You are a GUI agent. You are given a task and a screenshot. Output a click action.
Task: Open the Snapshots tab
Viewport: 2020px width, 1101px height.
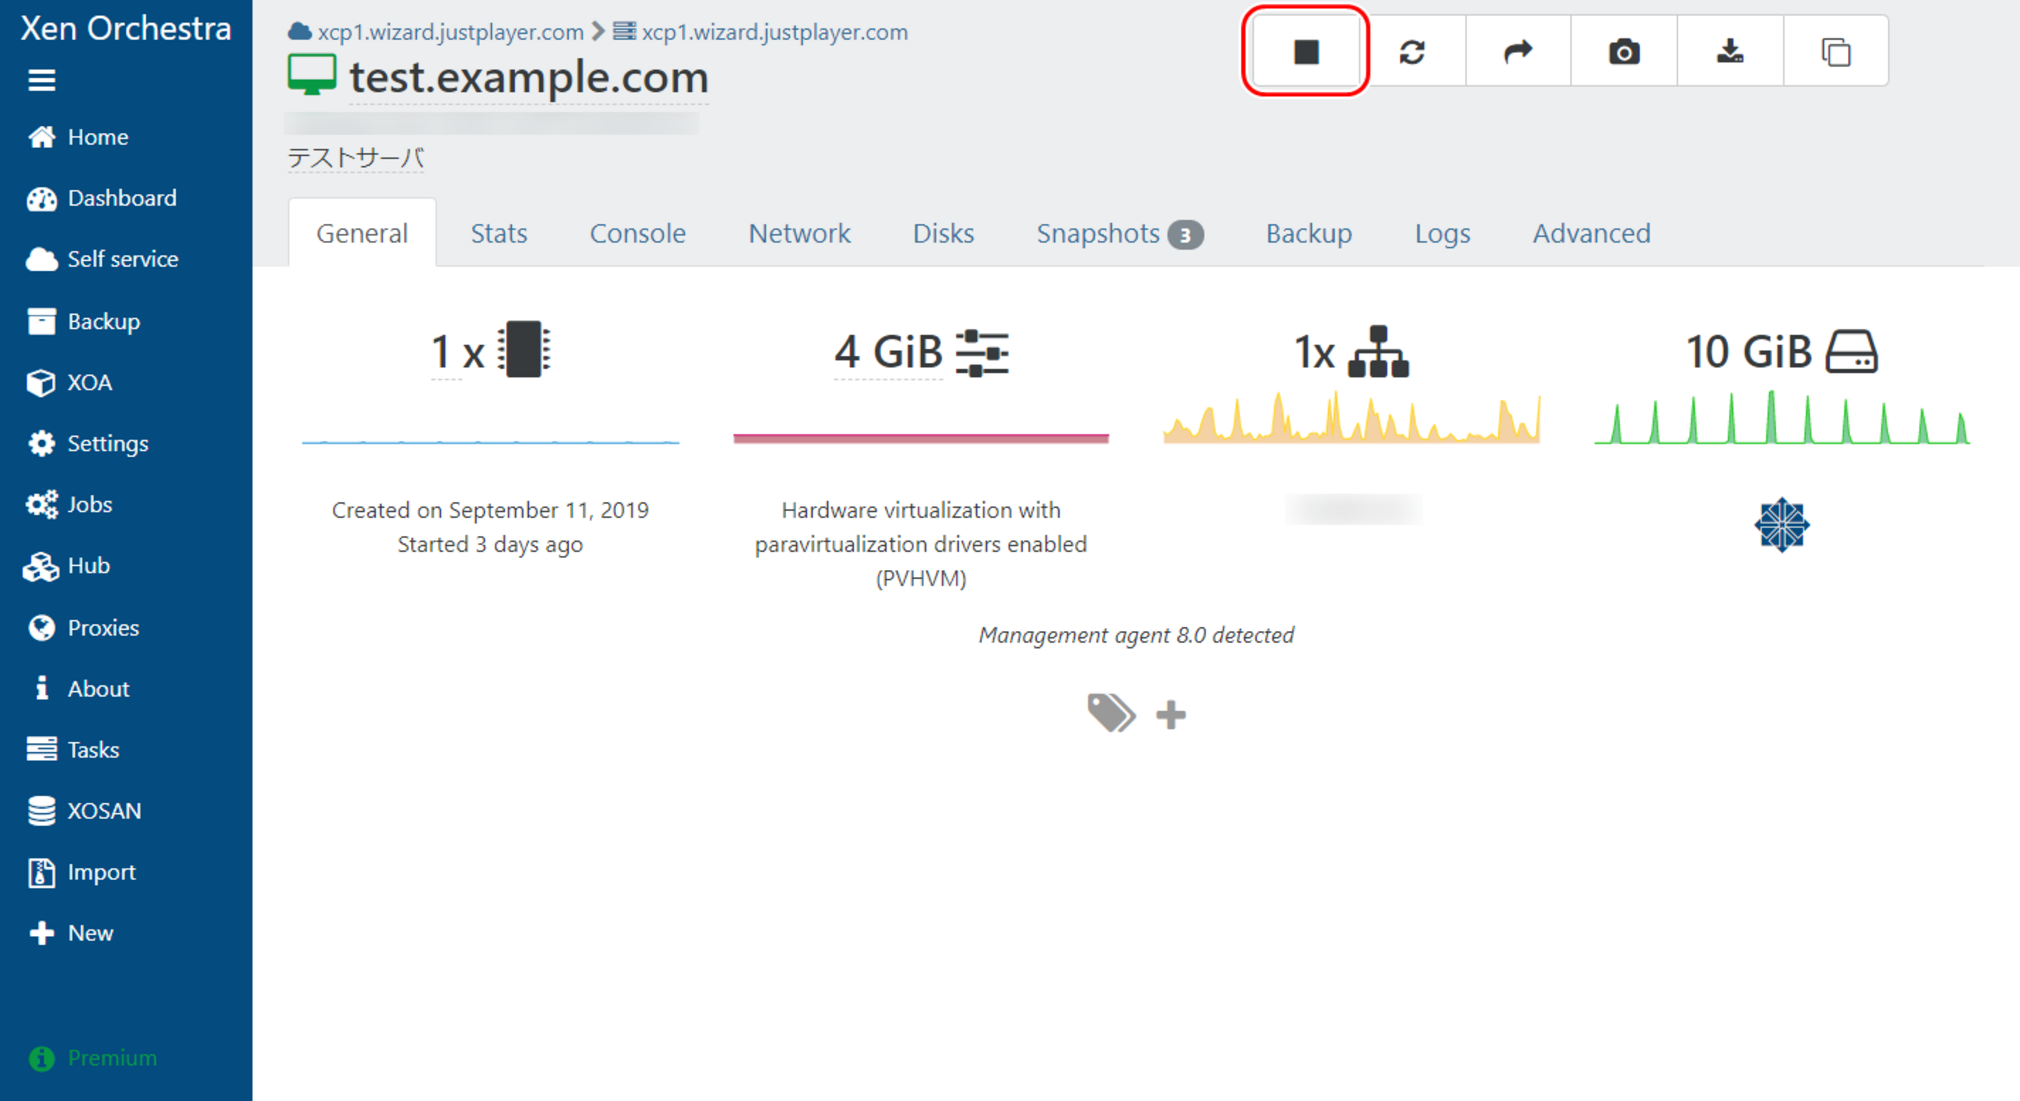point(1119,233)
